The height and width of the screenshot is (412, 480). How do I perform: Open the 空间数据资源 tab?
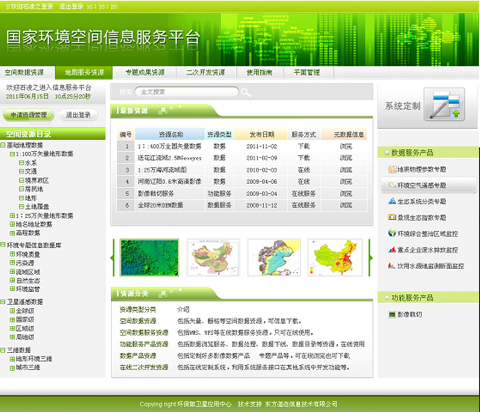click(x=24, y=72)
